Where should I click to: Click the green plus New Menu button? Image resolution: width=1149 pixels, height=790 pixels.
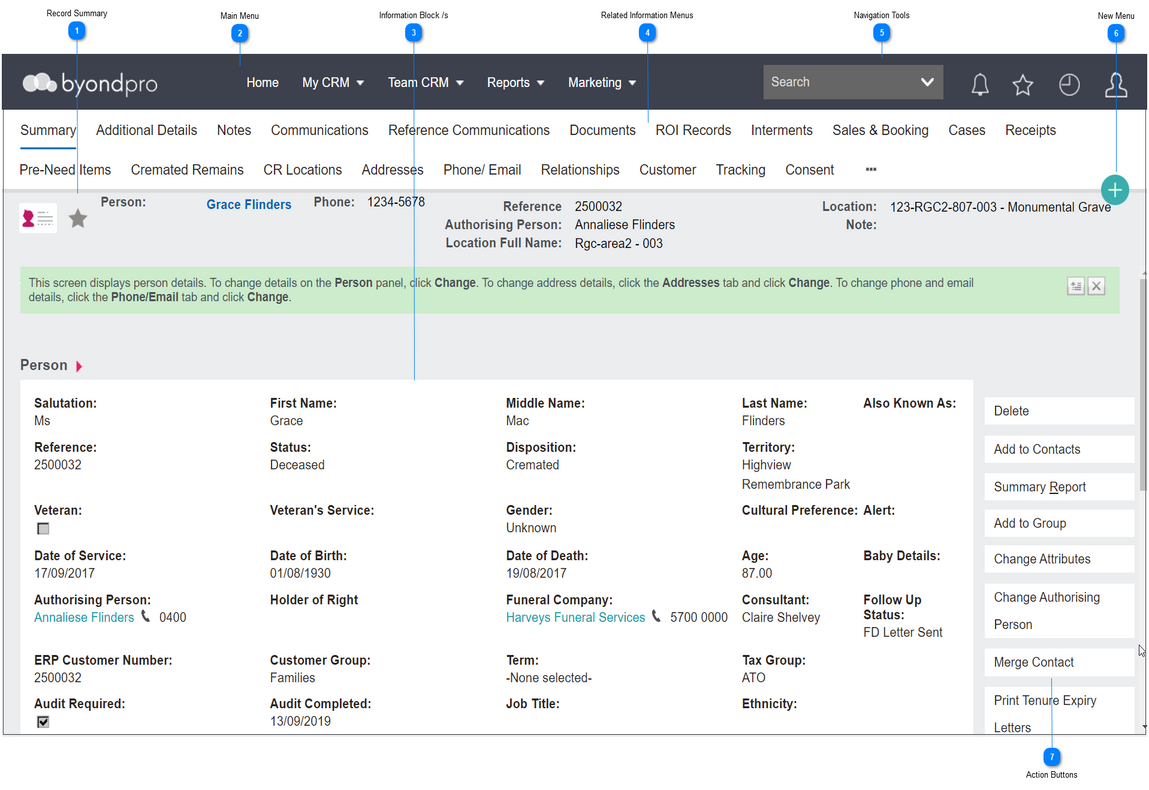pyautogui.click(x=1115, y=190)
